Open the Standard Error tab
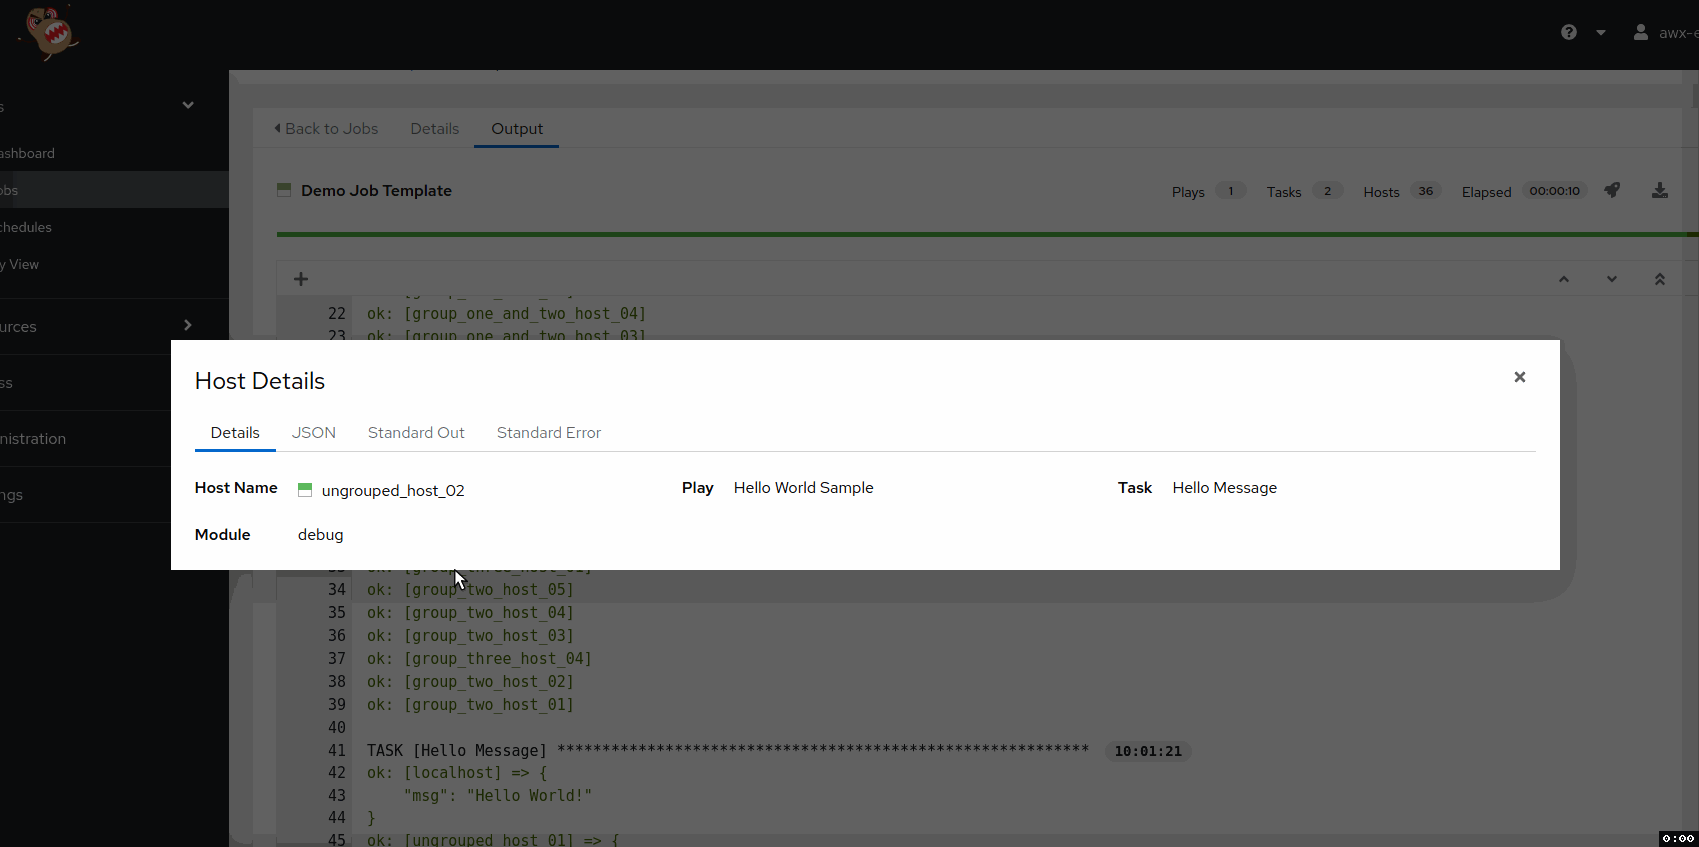 pyautogui.click(x=549, y=433)
